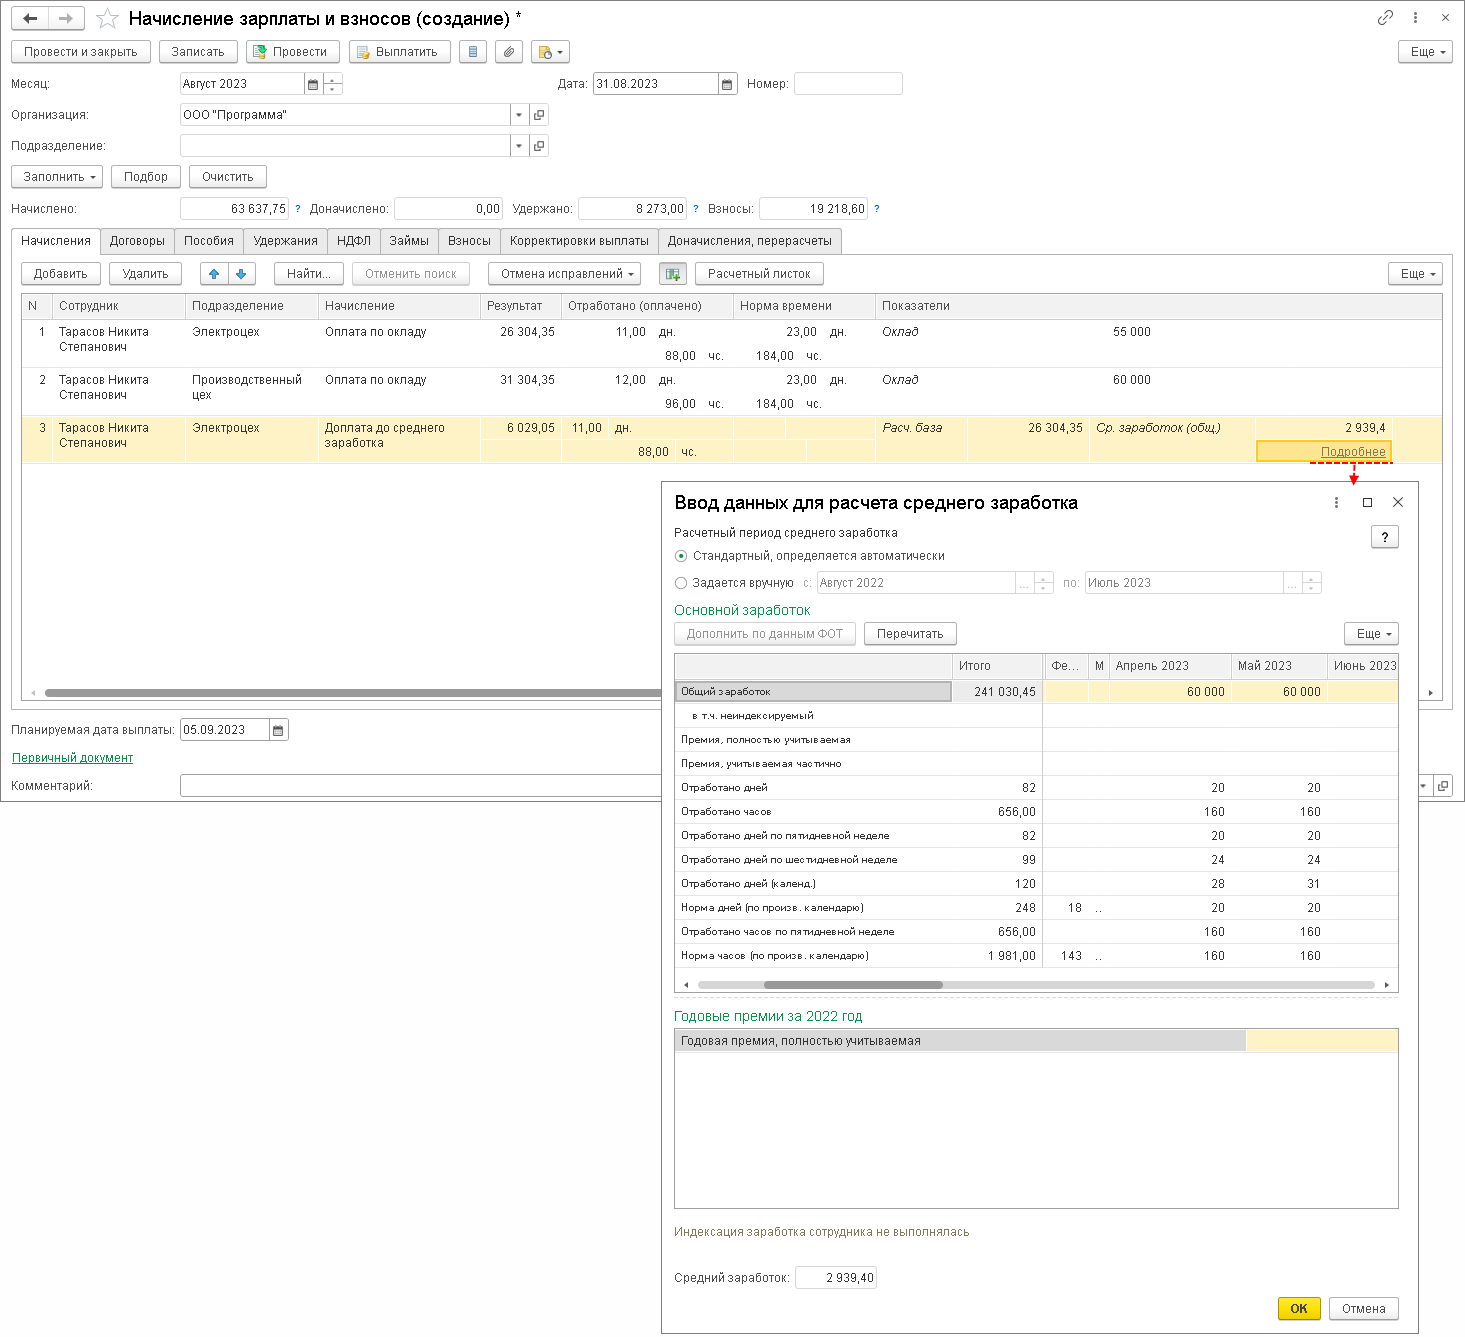The height and width of the screenshot is (1337, 1465).
Task: Open Еще menu in average earnings dialog
Action: click(1371, 634)
